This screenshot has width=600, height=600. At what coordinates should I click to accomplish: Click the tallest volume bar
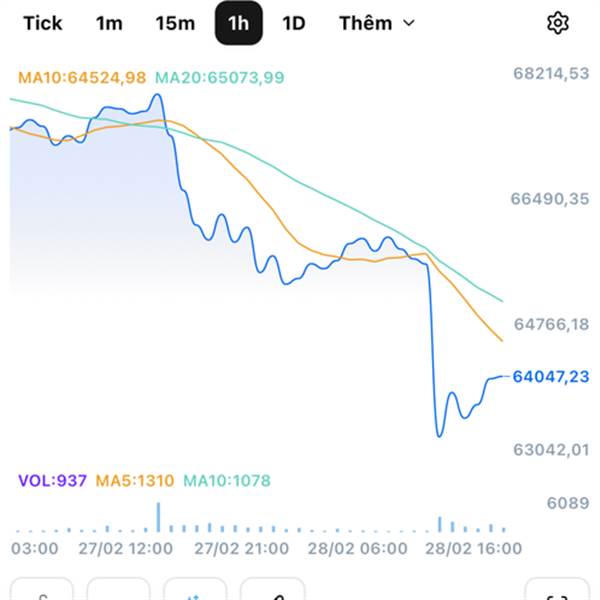coord(157,517)
